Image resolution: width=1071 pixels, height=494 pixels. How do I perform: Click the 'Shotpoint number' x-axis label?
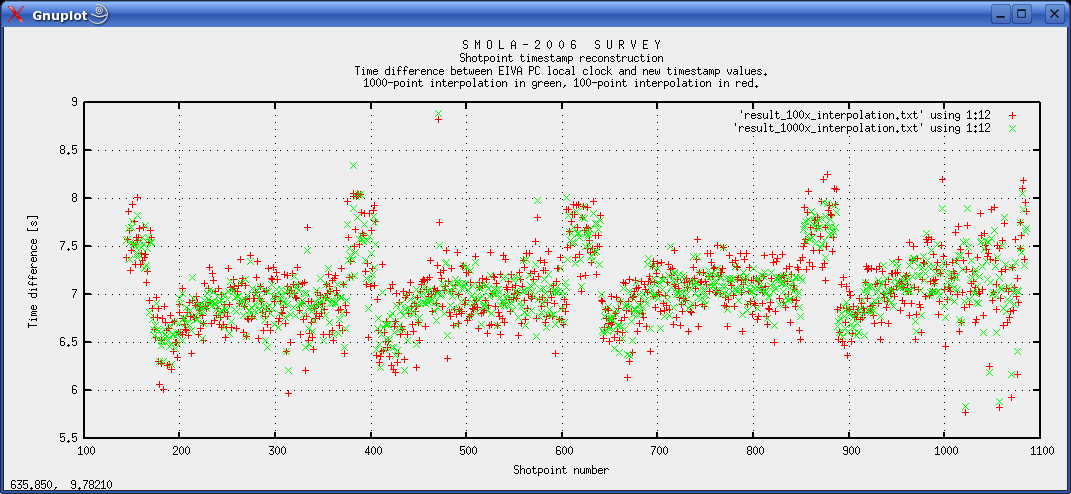tap(561, 469)
